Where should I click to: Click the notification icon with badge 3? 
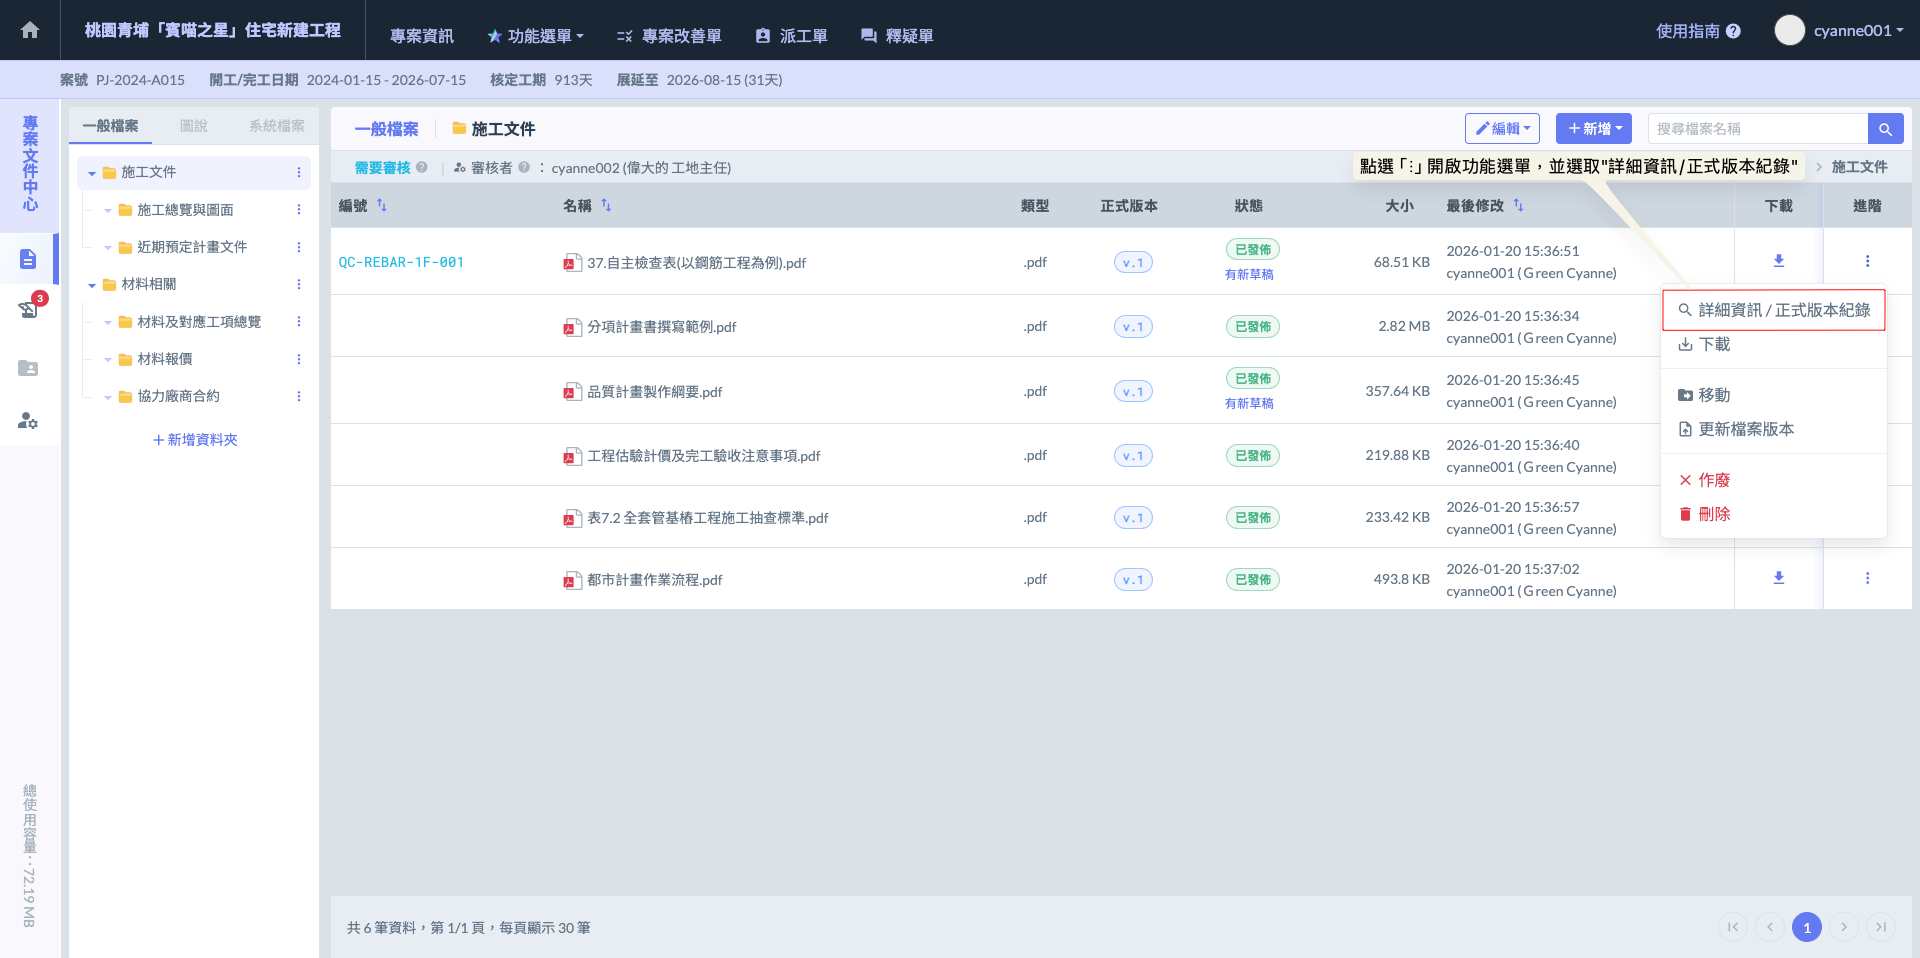click(x=29, y=309)
